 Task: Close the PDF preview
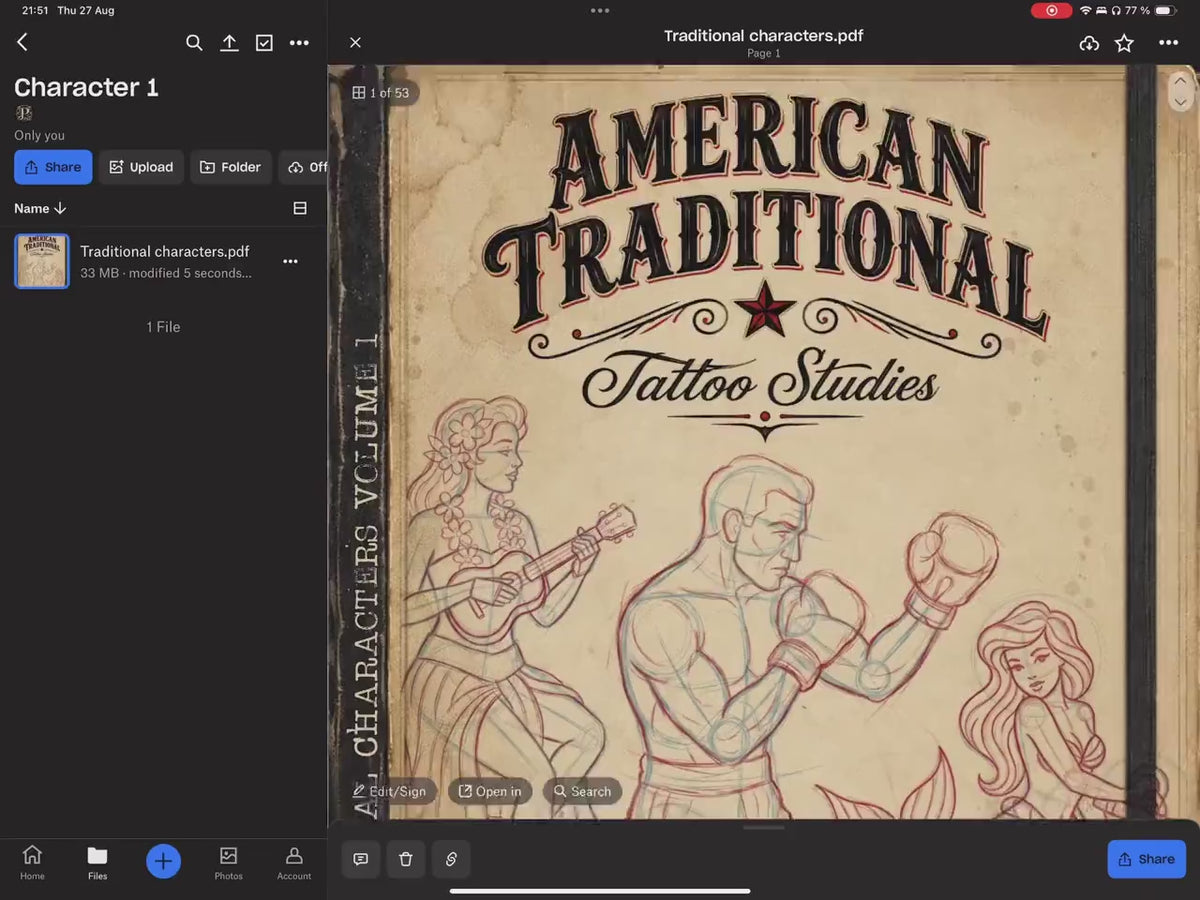pyautogui.click(x=355, y=42)
